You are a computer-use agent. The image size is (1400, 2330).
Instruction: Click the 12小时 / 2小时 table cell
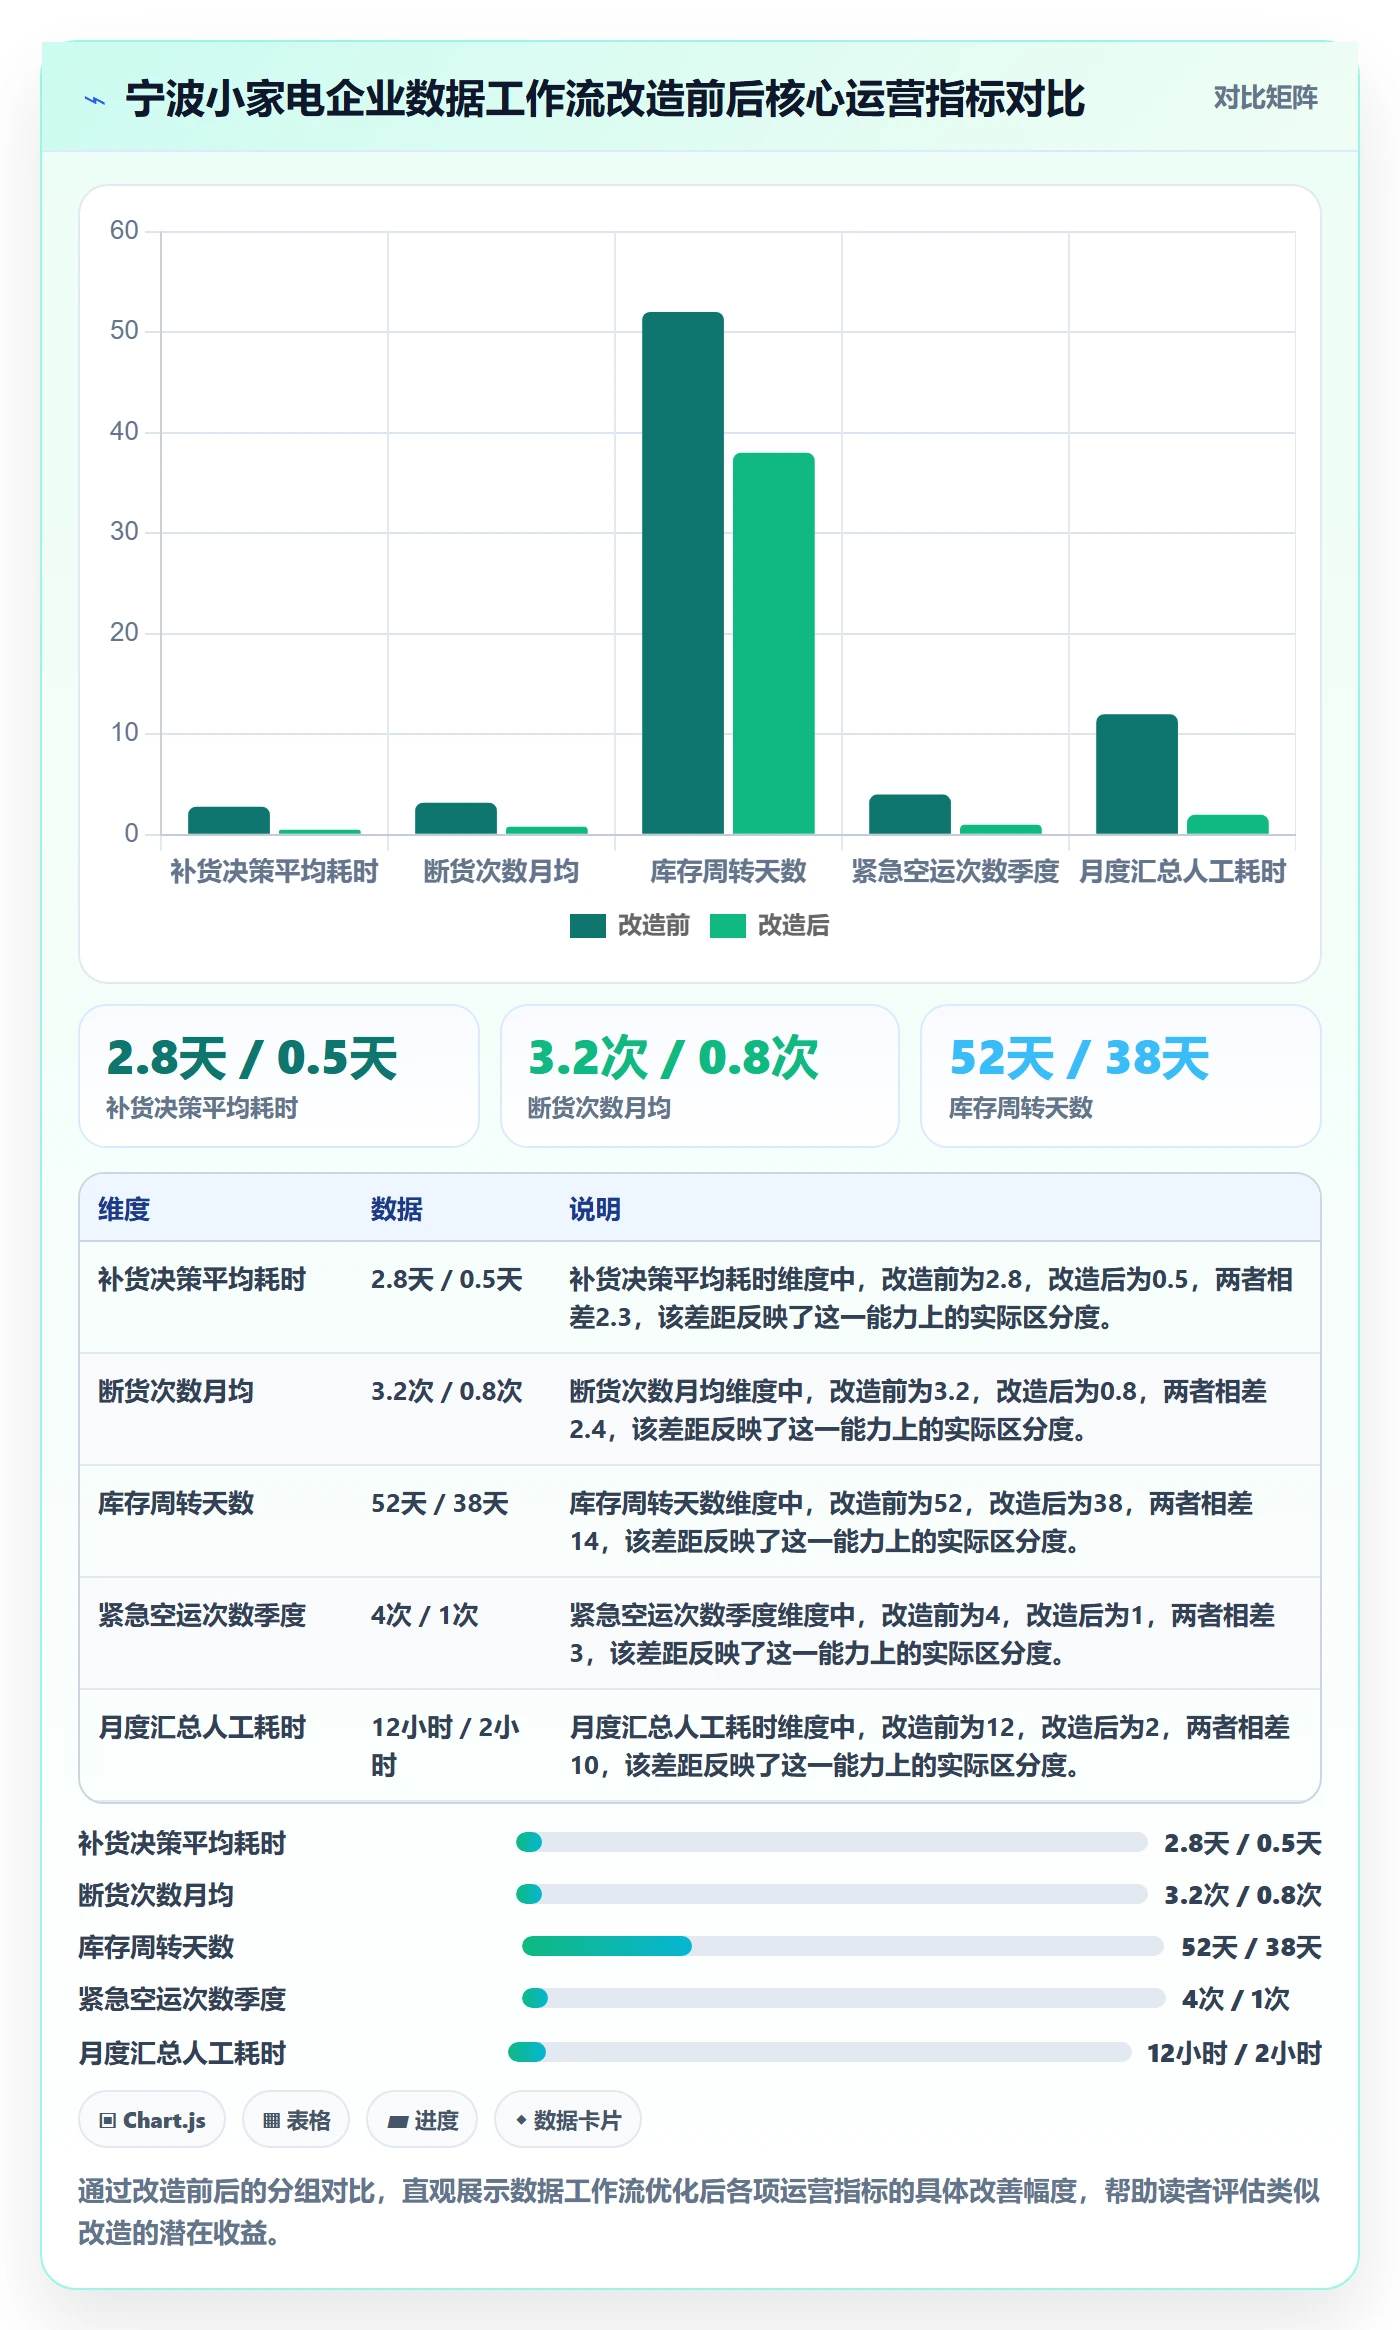point(446,1746)
